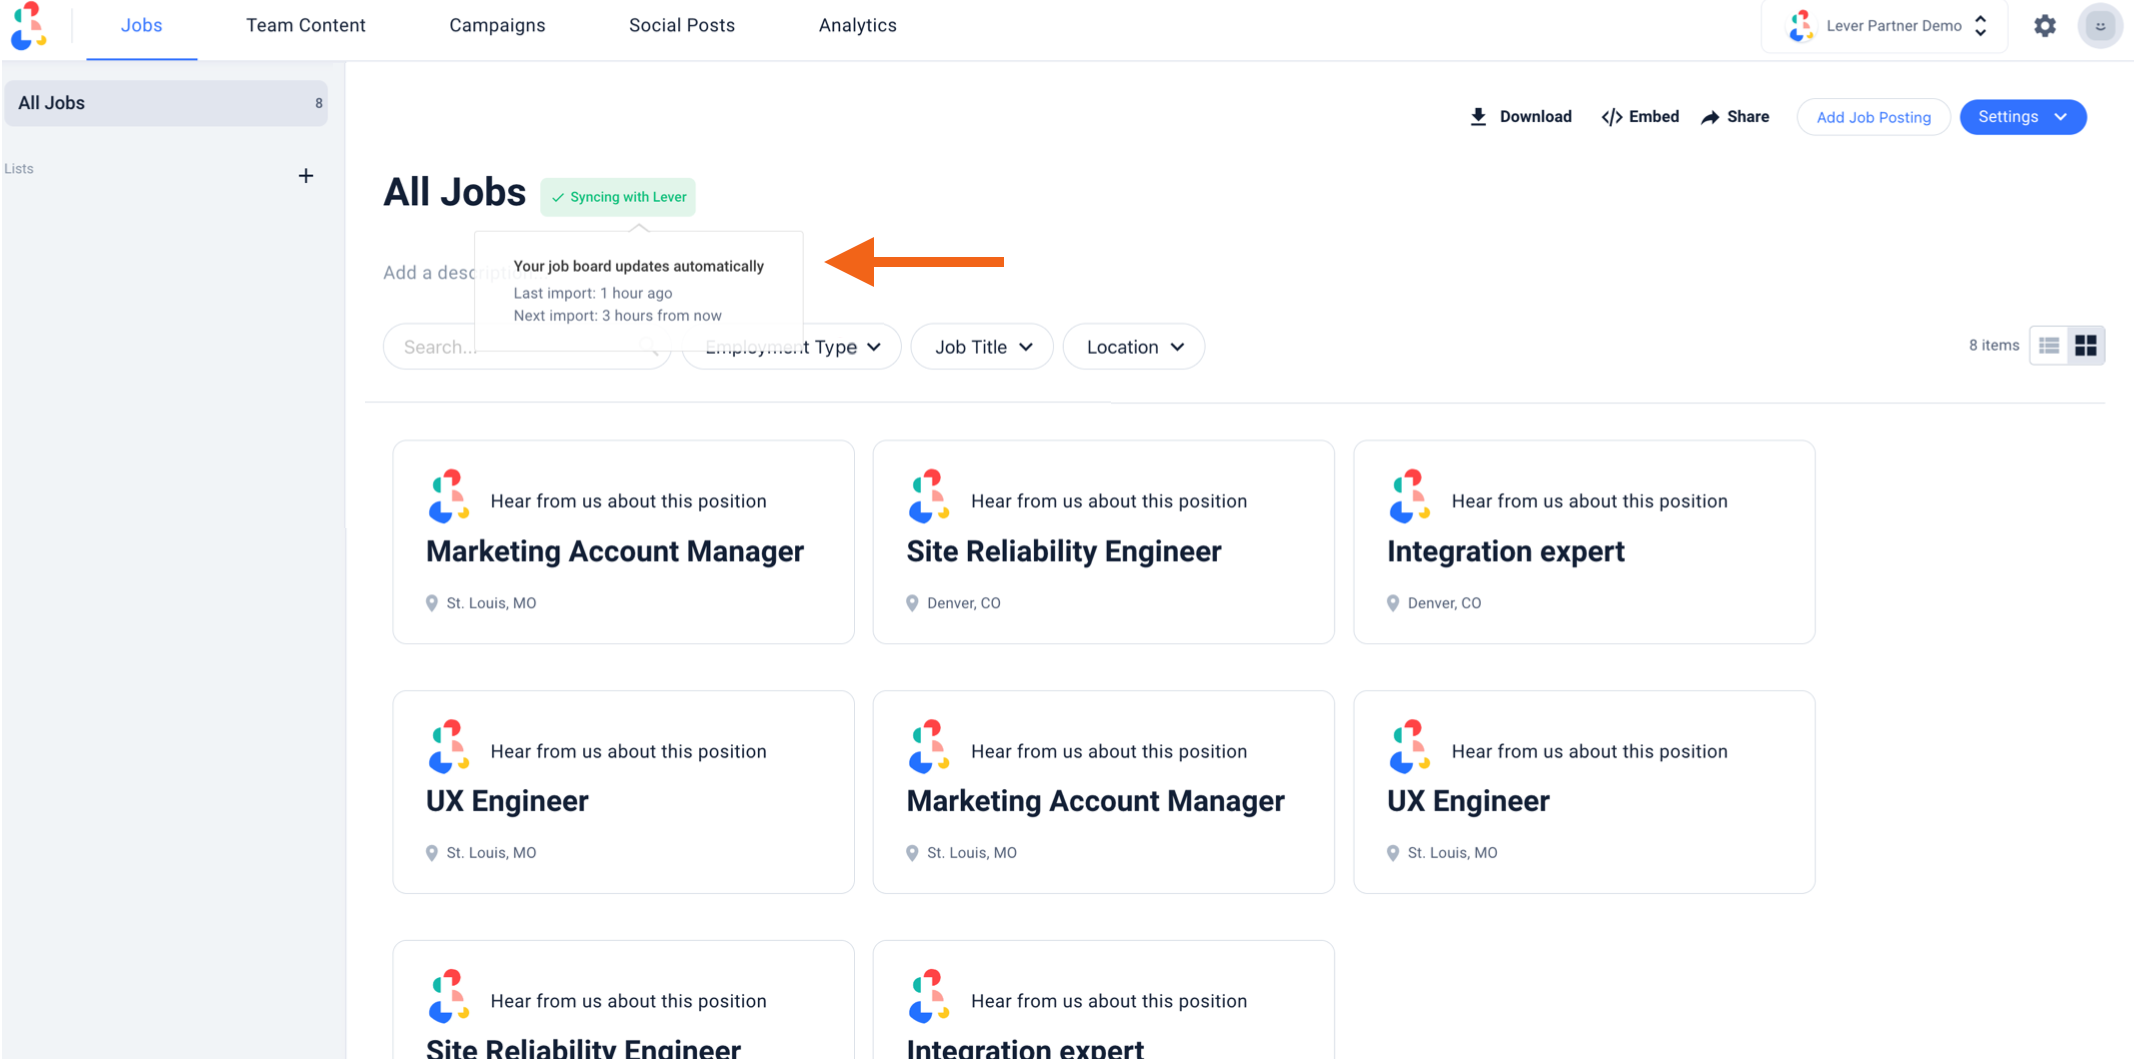Click Add Job Posting button
This screenshot has height=1060, width=2134.
tap(1873, 117)
